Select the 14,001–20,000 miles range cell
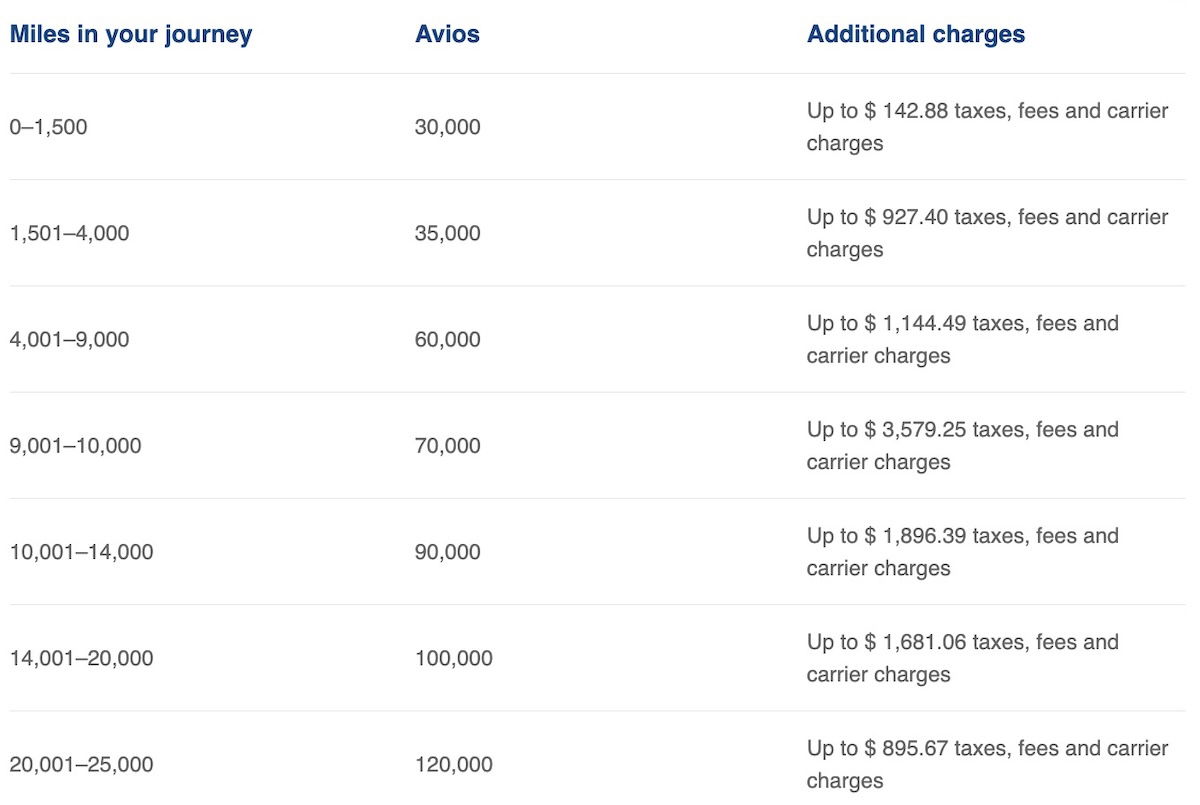 pyautogui.click(x=82, y=658)
